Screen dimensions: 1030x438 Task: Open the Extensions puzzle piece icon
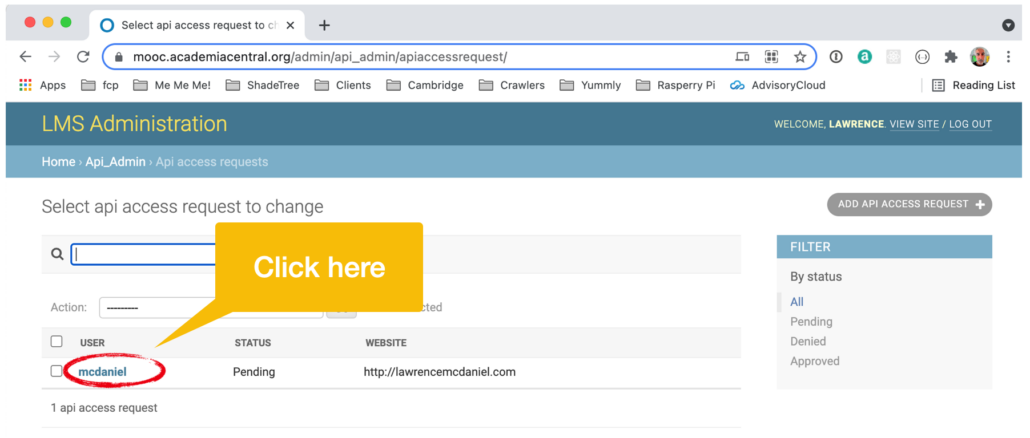point(951,57)
